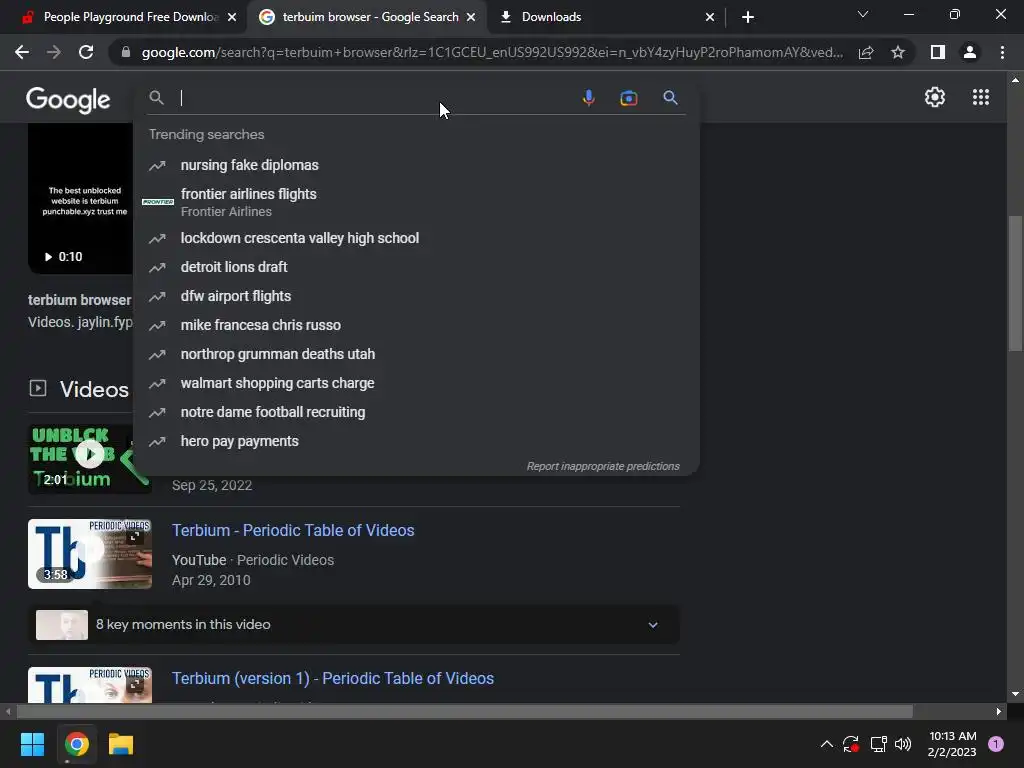Viewport: 1024px width, 768px height.
Task: Open Chrome's three-dot menu
Action: point(1002,52)
